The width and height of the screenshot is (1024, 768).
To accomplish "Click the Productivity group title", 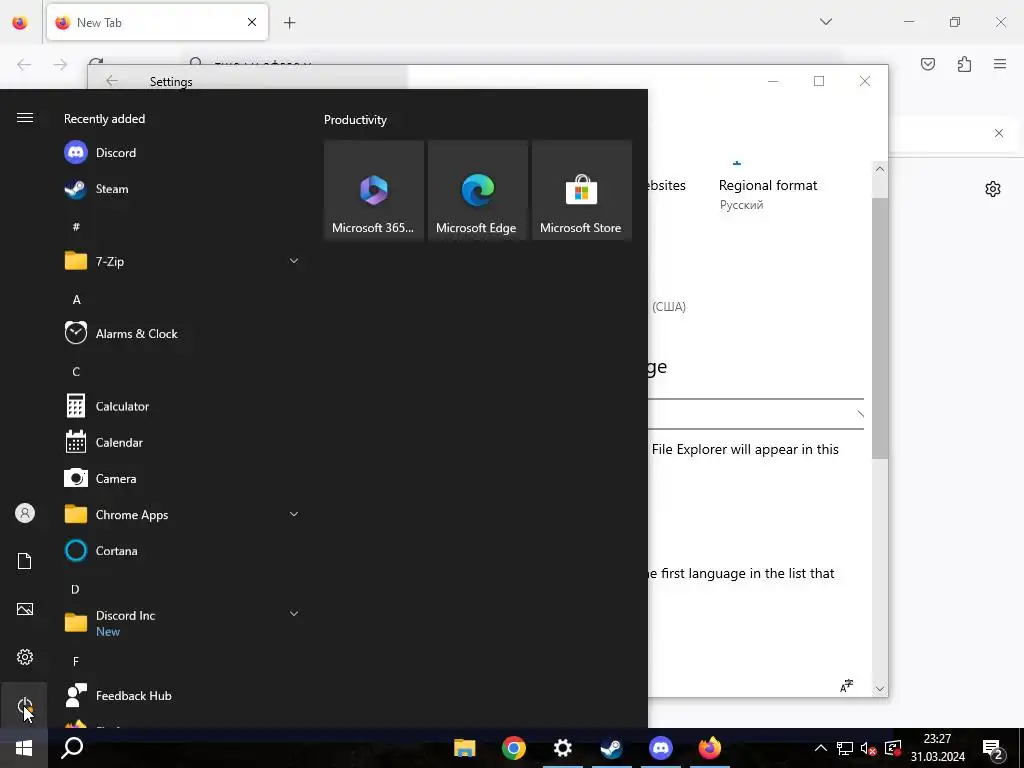I will 355,120.
